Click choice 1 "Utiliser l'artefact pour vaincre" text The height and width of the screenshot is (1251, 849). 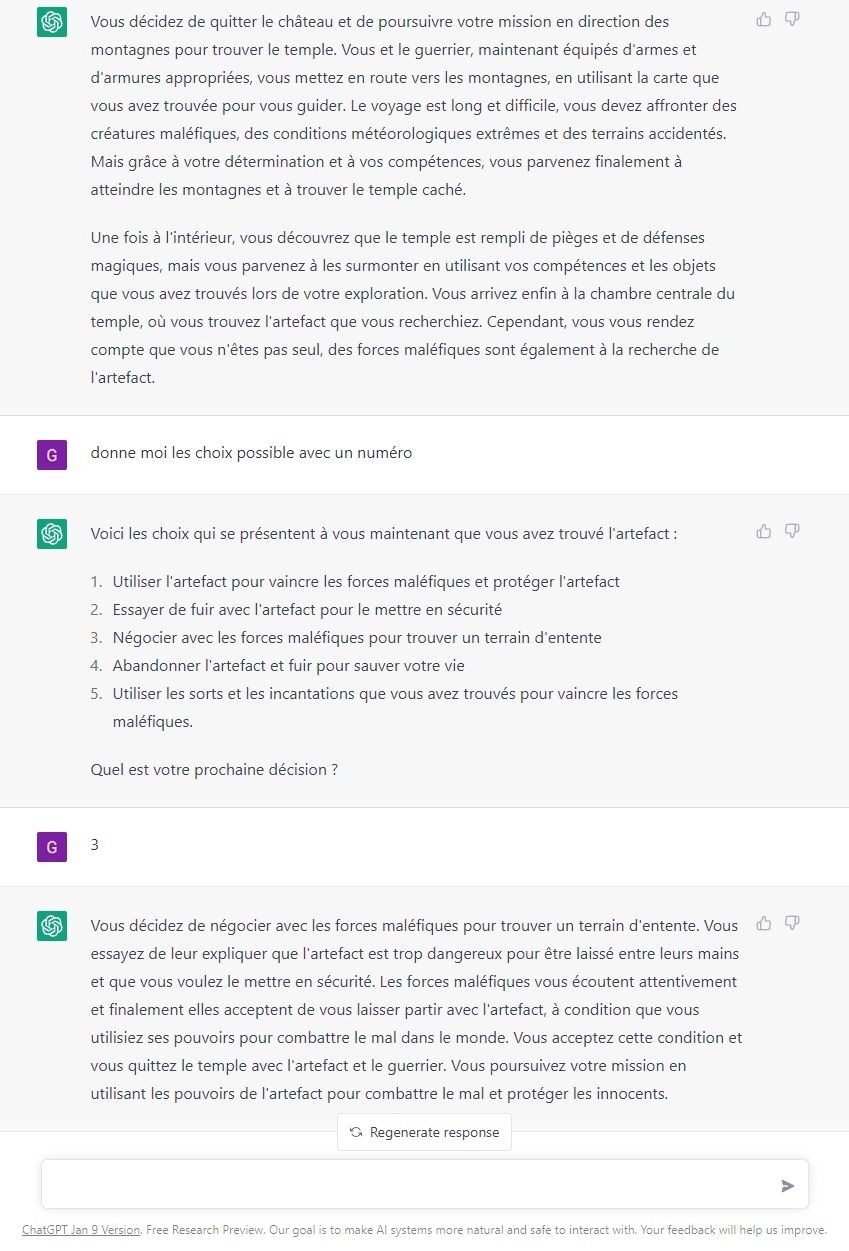tap(366, 582)
